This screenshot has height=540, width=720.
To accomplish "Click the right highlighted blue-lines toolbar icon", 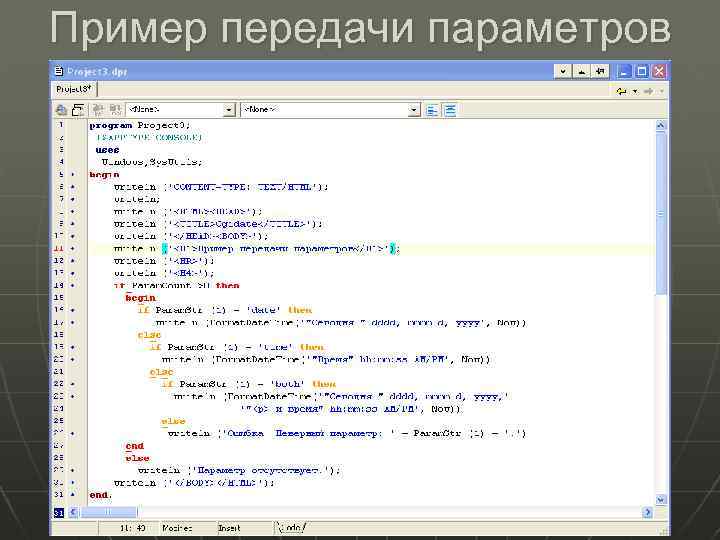I will click(x=450, y=110).
